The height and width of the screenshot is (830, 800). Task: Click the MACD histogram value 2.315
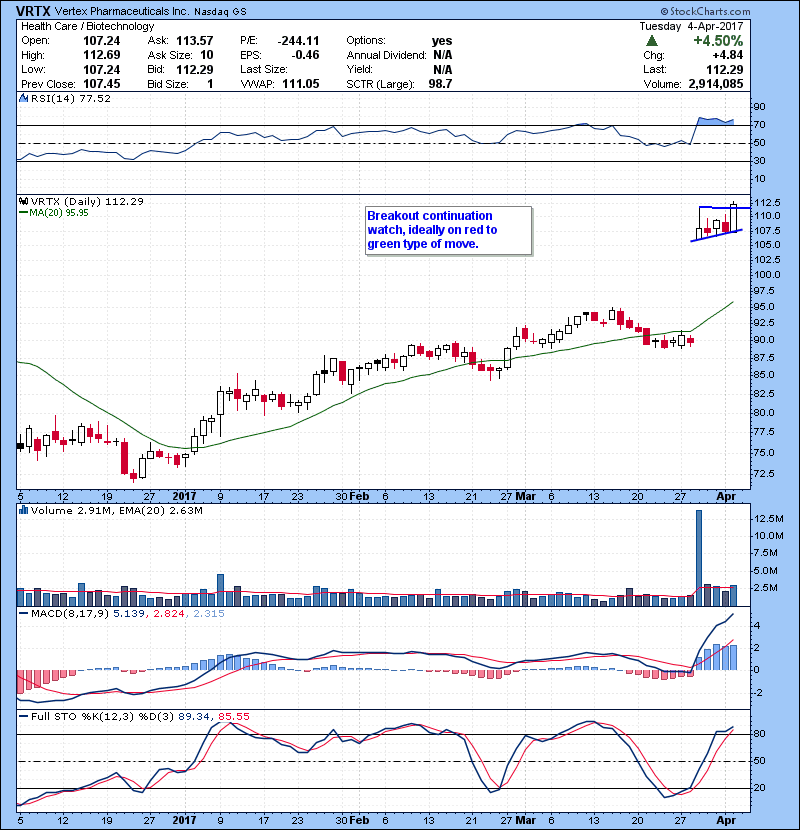click(x=209, y=614)
